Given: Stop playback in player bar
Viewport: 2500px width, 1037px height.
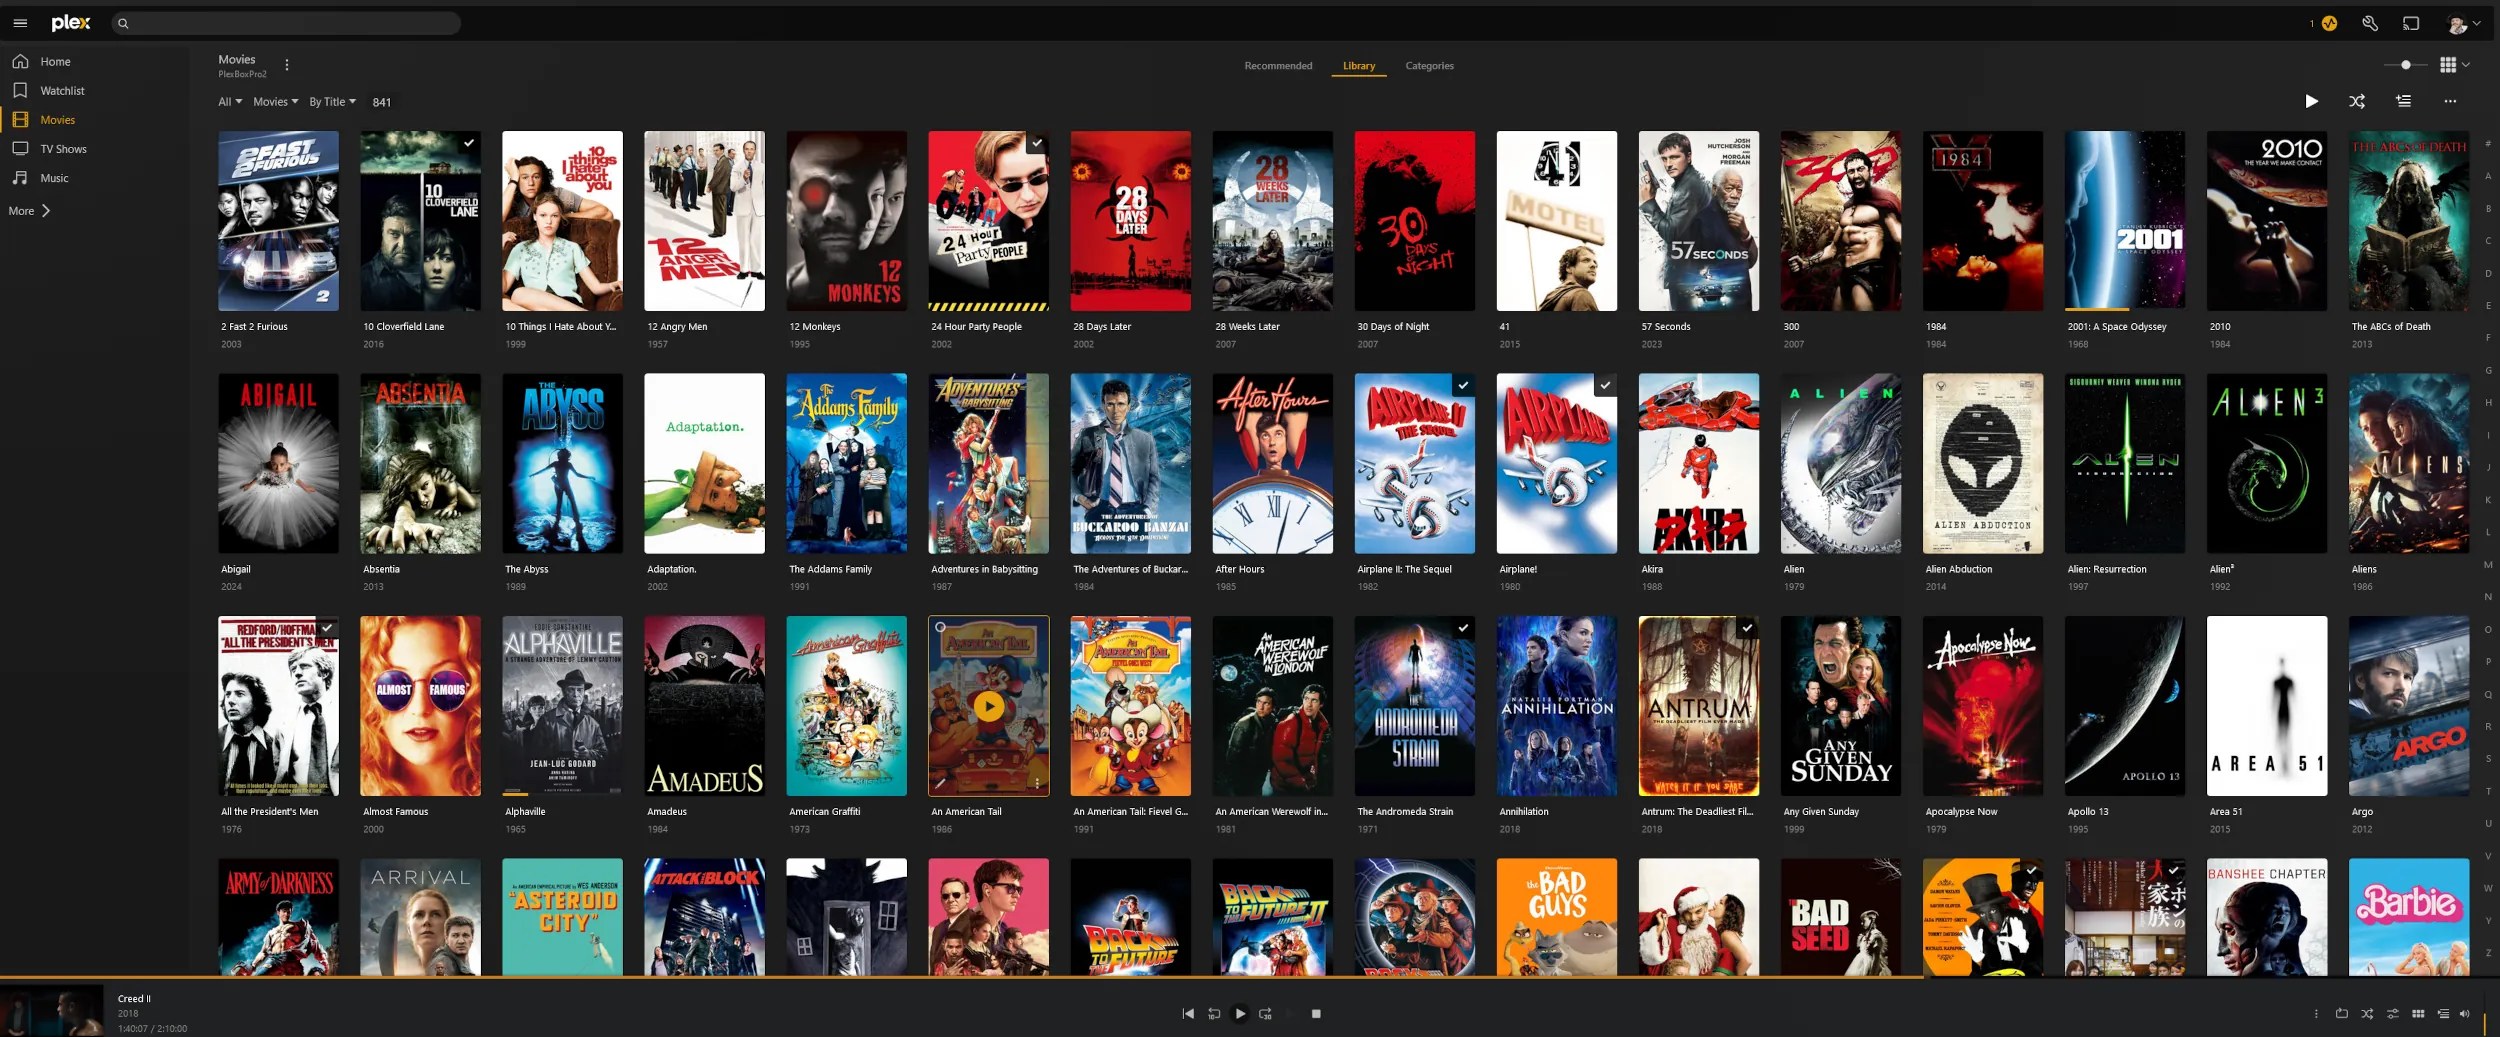Looking at the screenshot, I should tap(1316, 1013).
